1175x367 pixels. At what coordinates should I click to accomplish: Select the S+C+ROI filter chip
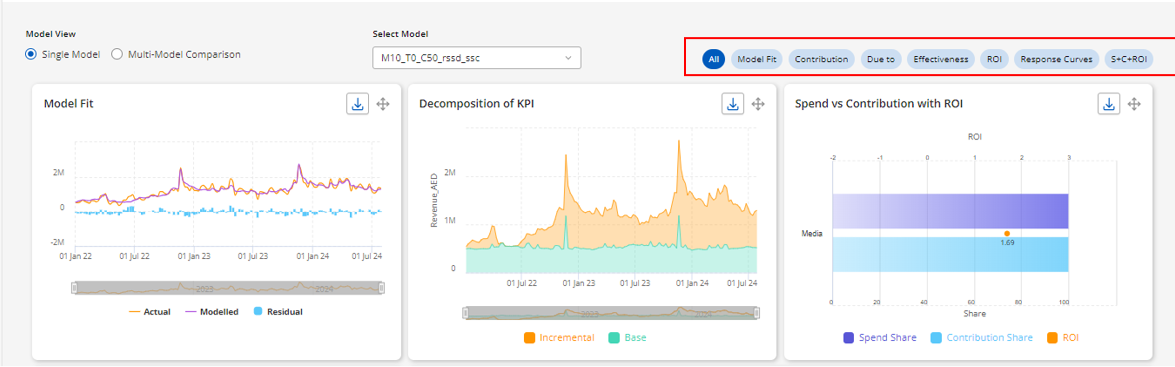pyautogui.click(x=1129, y=59)
